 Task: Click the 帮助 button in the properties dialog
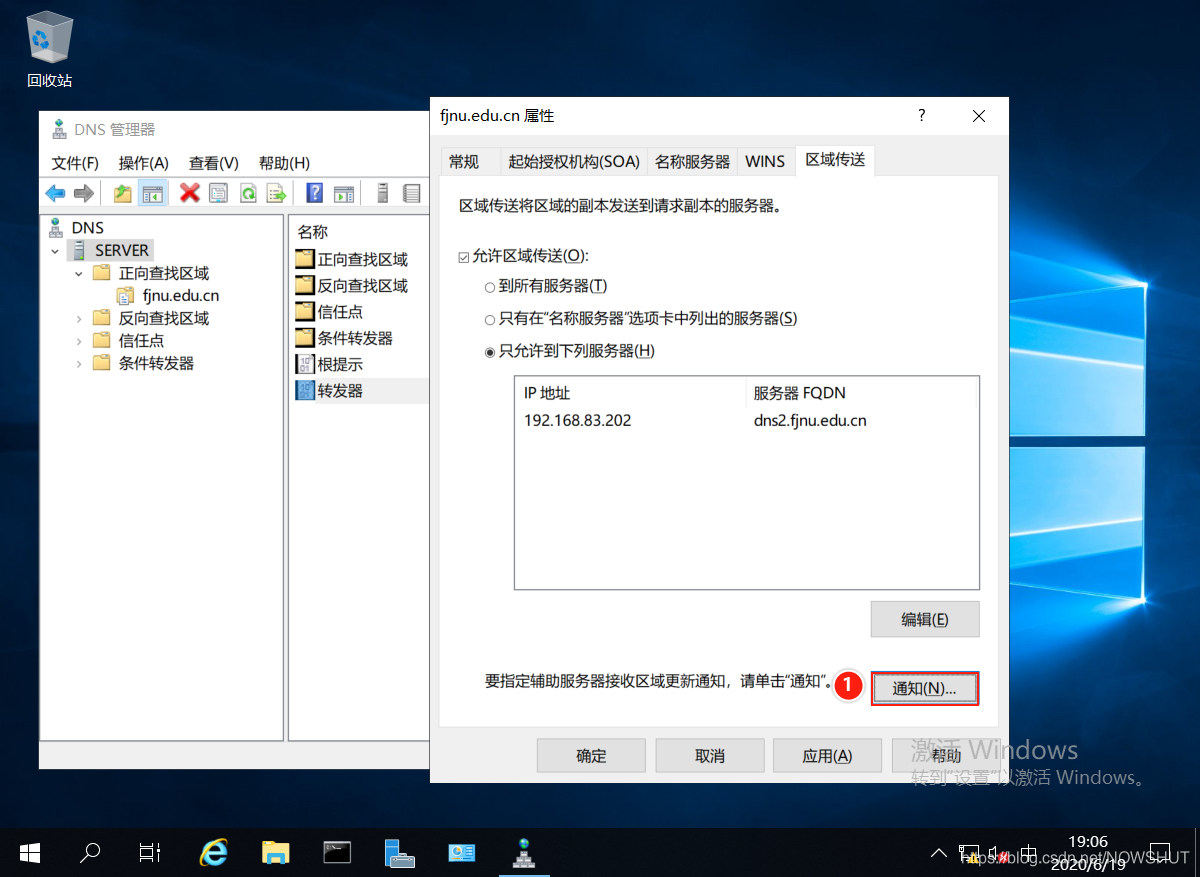(x=945, y=756)
